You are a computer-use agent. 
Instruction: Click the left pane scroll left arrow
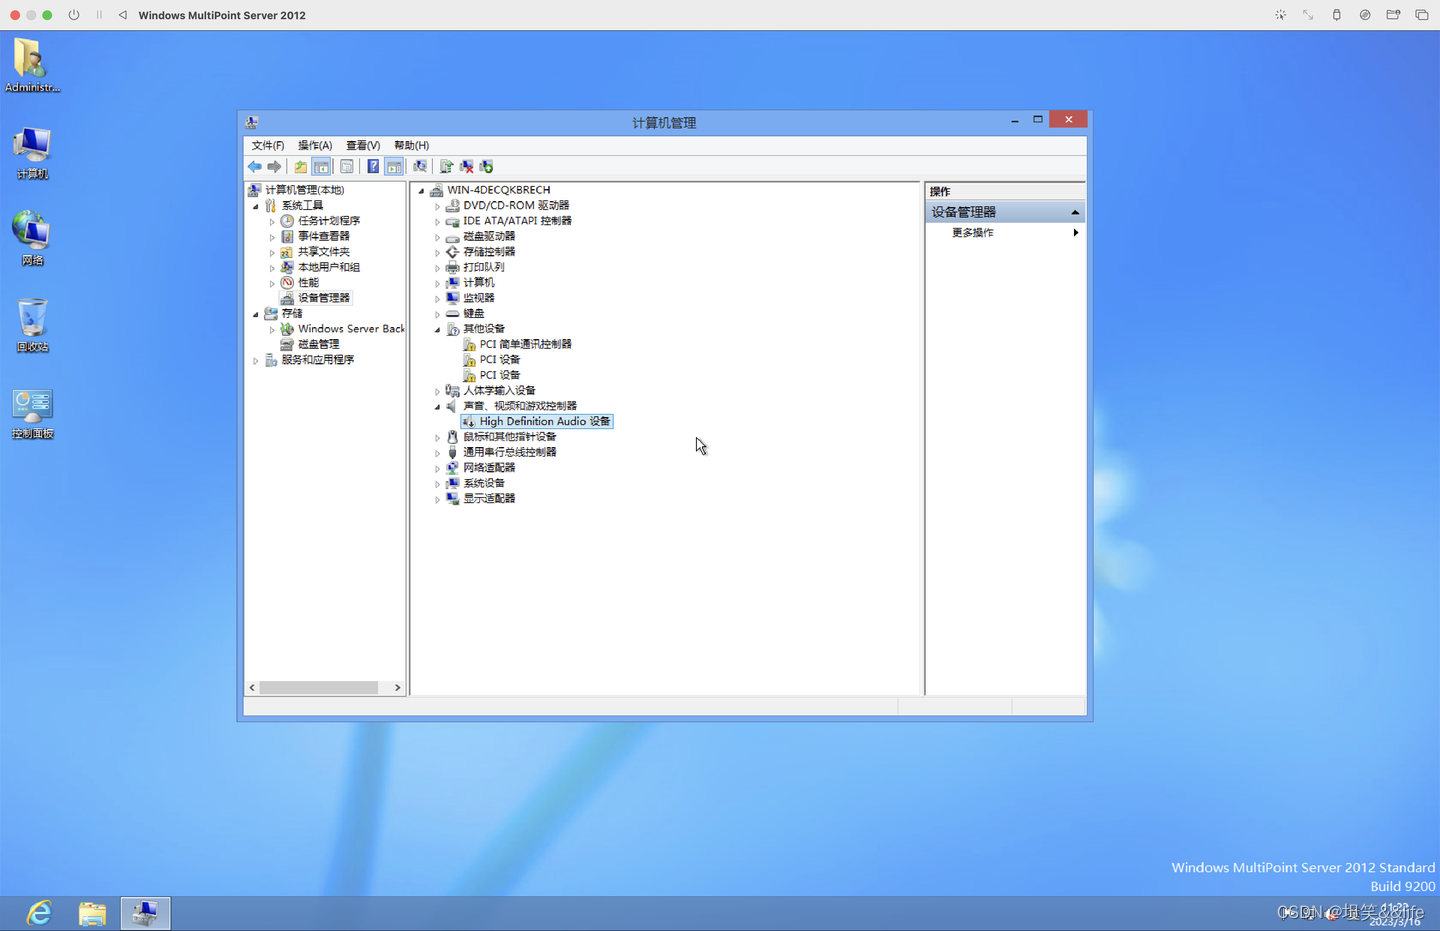point(252,688)
